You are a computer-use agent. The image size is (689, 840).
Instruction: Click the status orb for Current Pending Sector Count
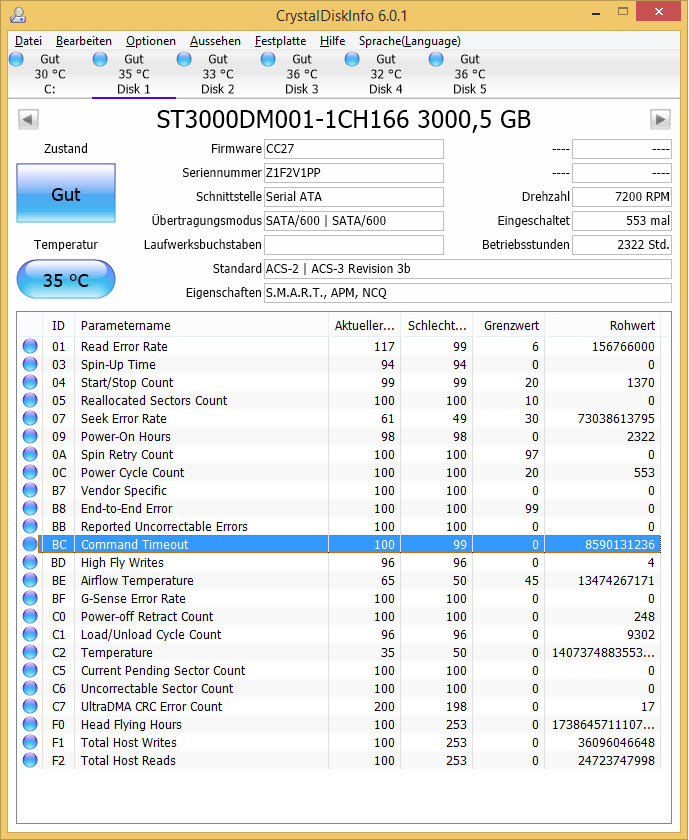(30, 671)
